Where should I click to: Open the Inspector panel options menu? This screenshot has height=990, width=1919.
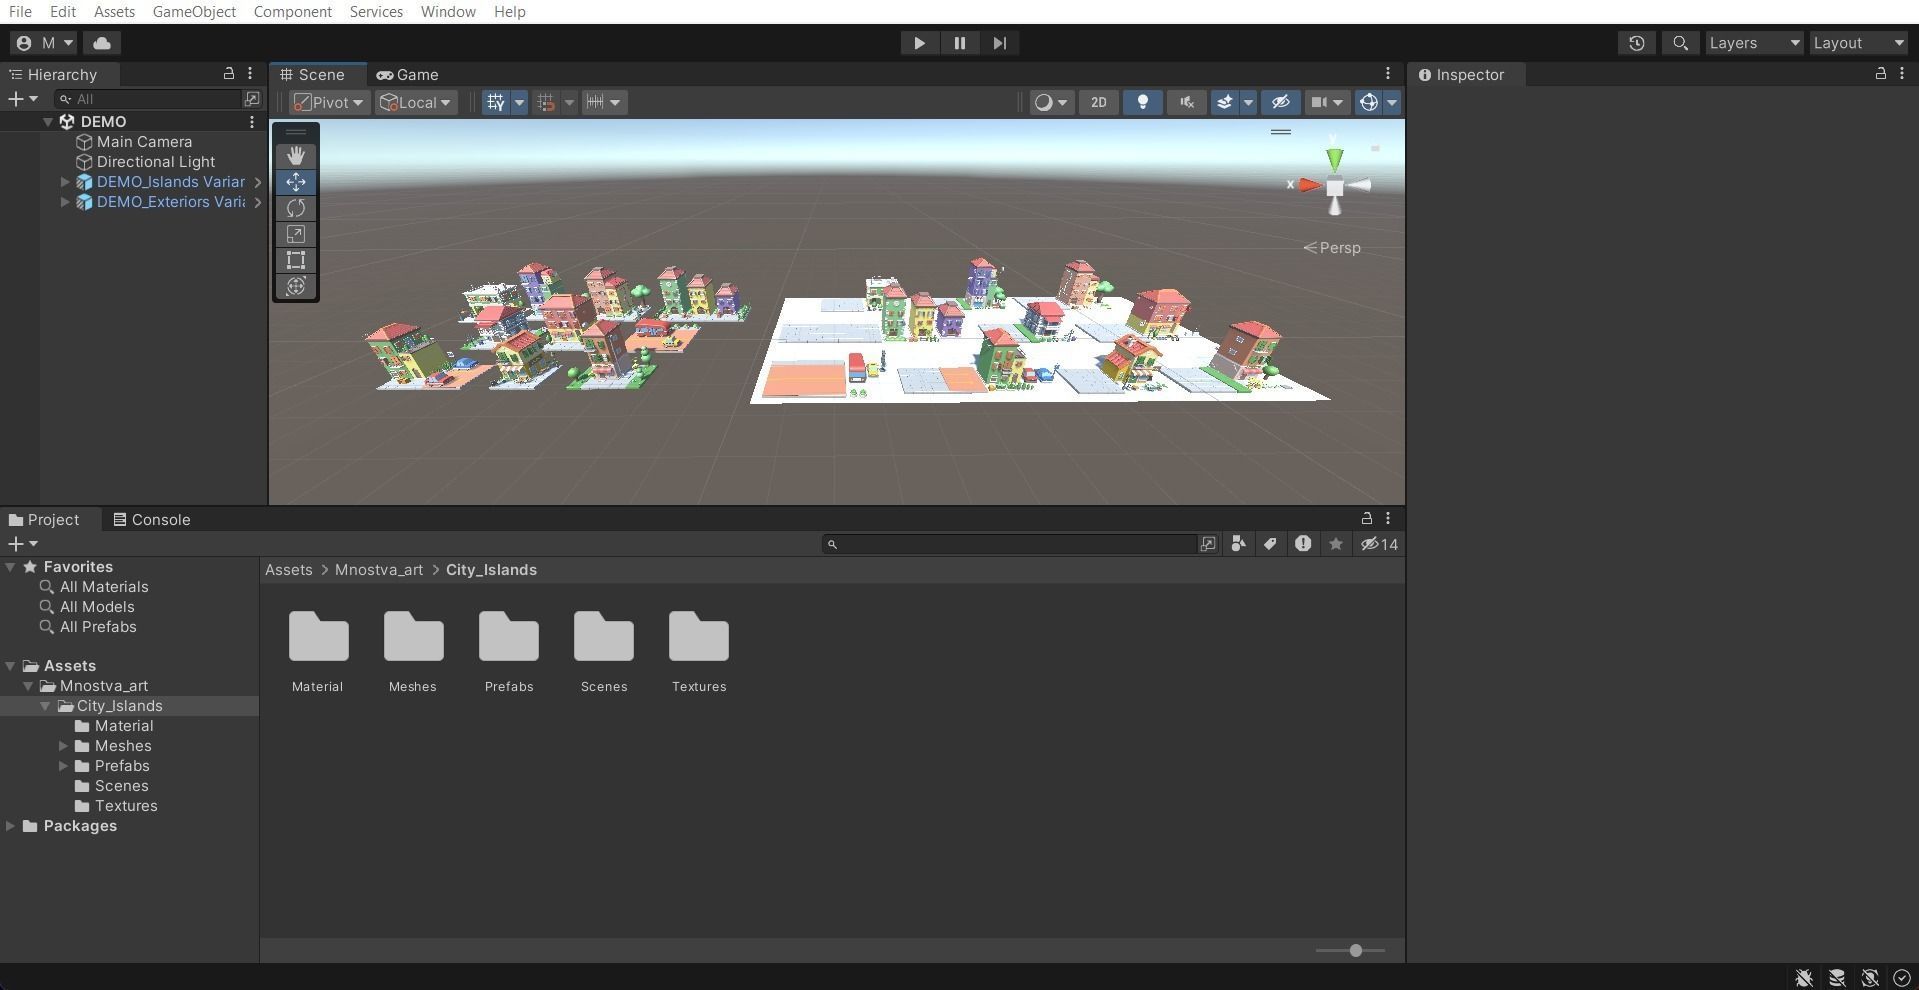1901,74
